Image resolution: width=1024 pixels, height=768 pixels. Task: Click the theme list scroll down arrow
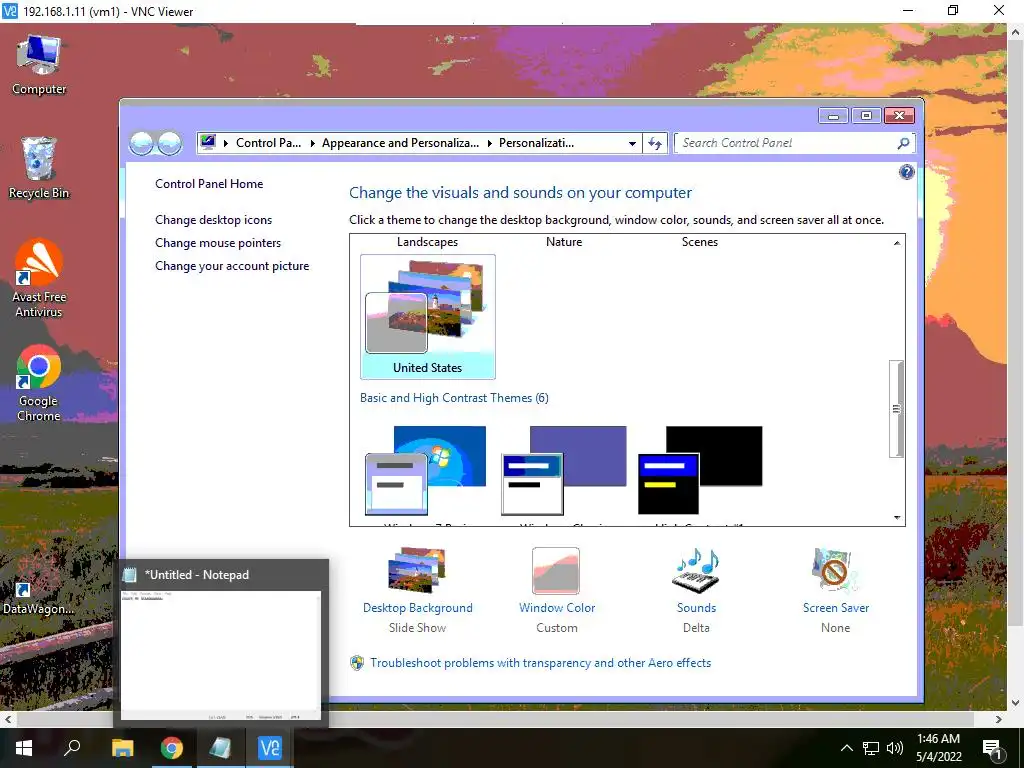pos(897,517)
